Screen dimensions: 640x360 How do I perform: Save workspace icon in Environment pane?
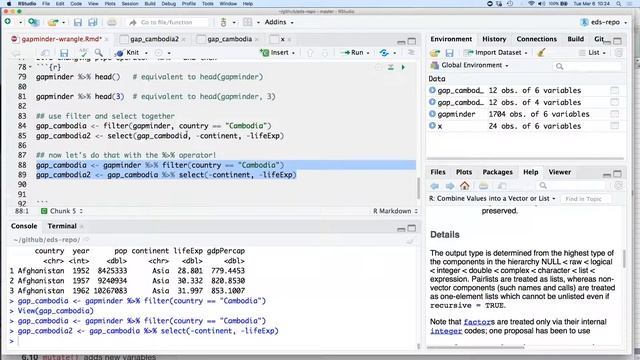[x=449, y=53]
